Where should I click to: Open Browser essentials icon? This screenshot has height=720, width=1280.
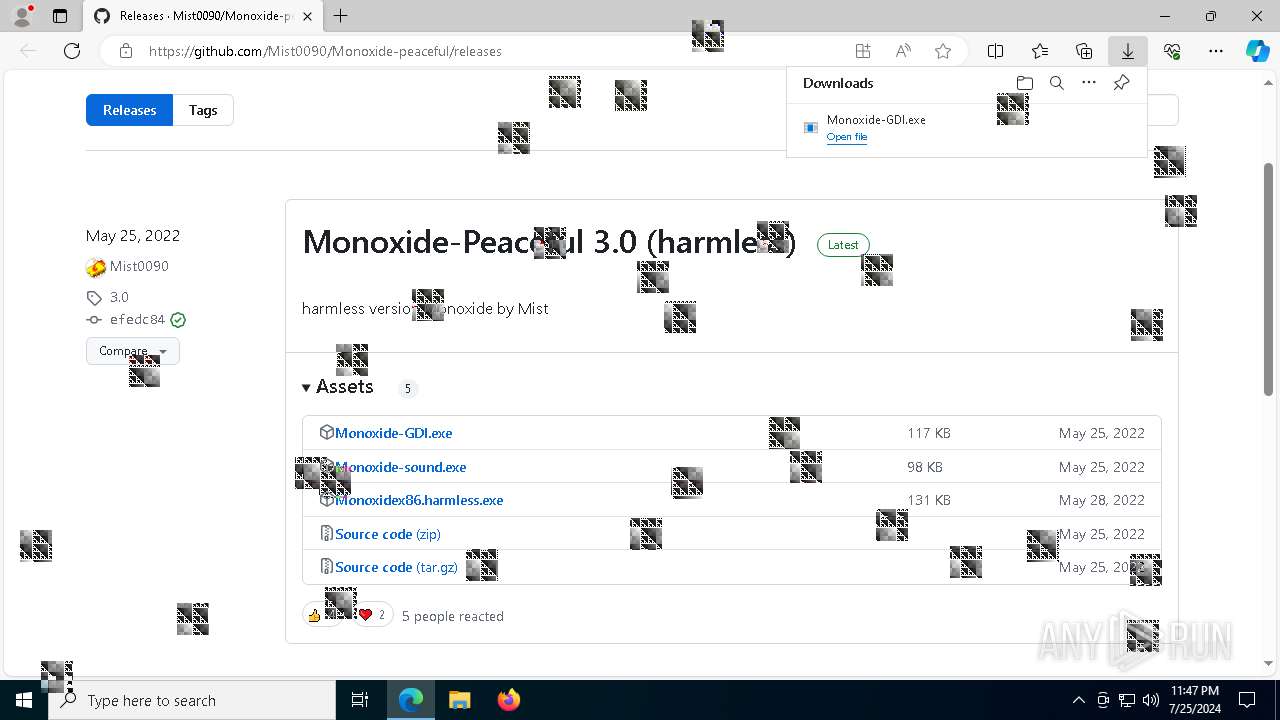pos(1172,51)
